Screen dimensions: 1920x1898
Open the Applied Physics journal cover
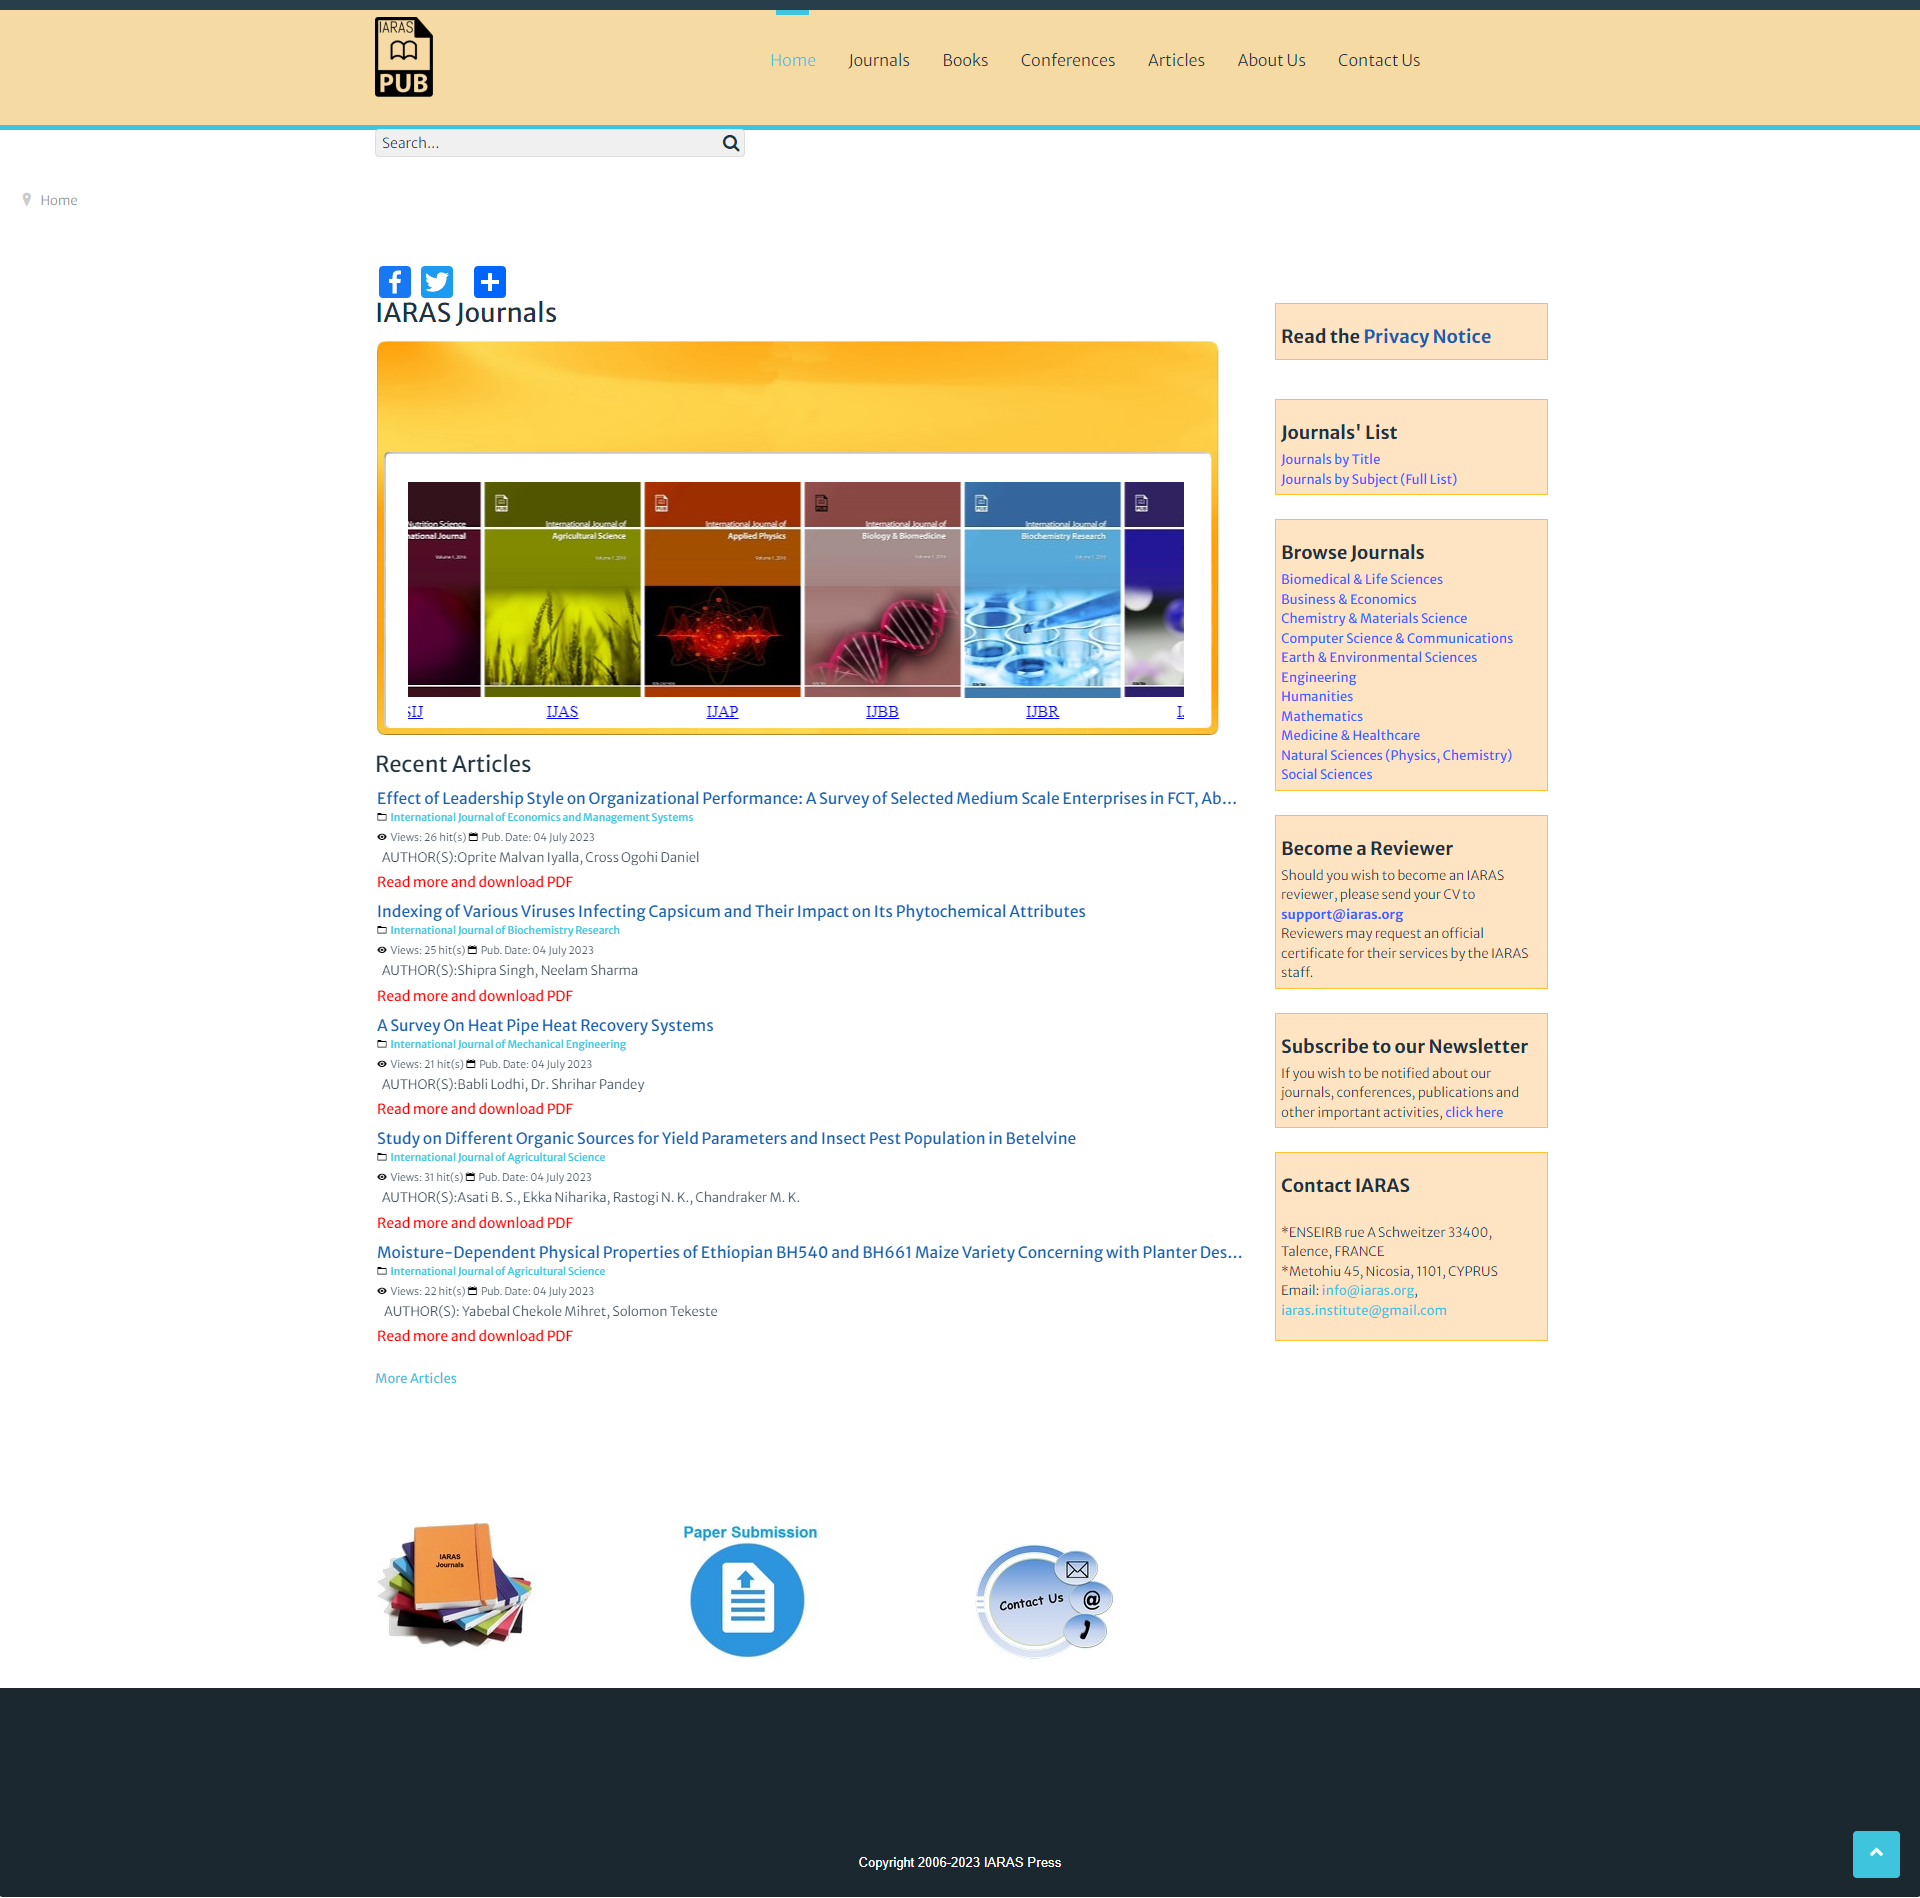coord(722,589)
